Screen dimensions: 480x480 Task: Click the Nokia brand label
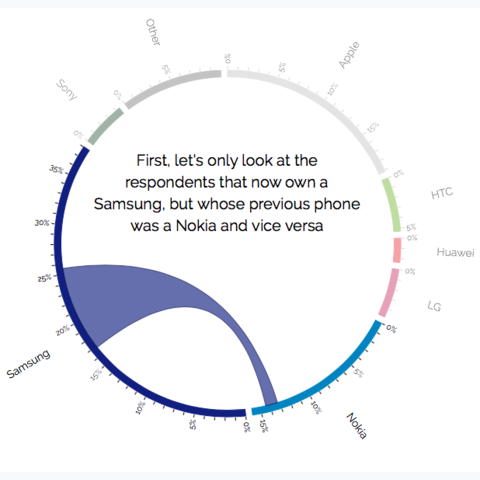[357, 426]
